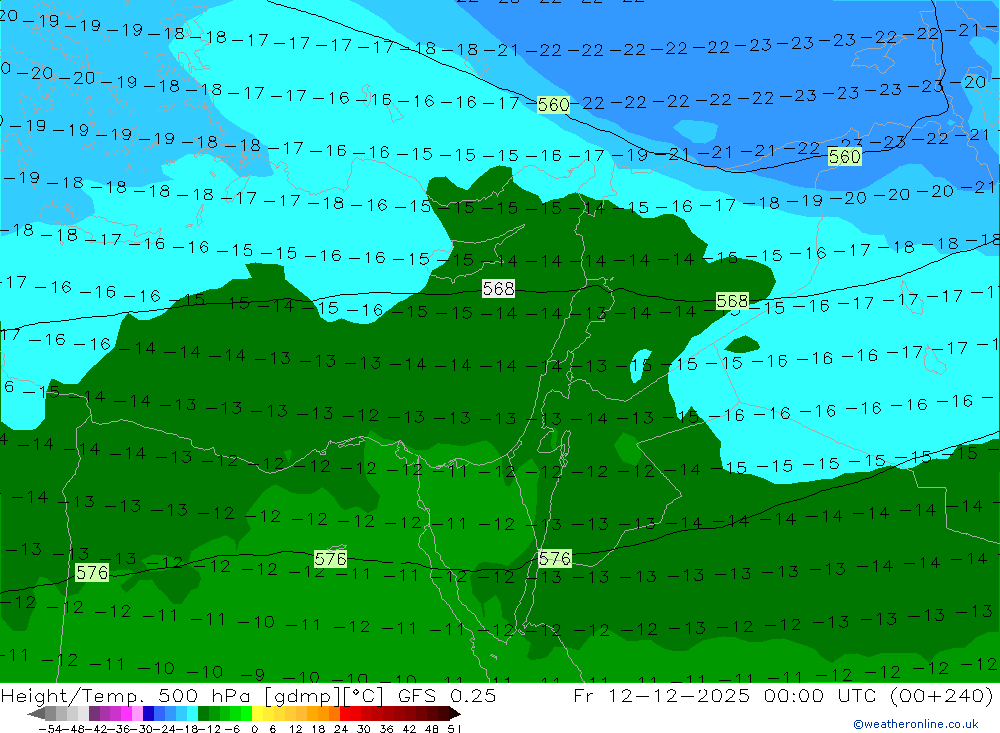1000x733 pixels.
Task: Pick the dark blue legend swatch
Action: click(149, 714)
